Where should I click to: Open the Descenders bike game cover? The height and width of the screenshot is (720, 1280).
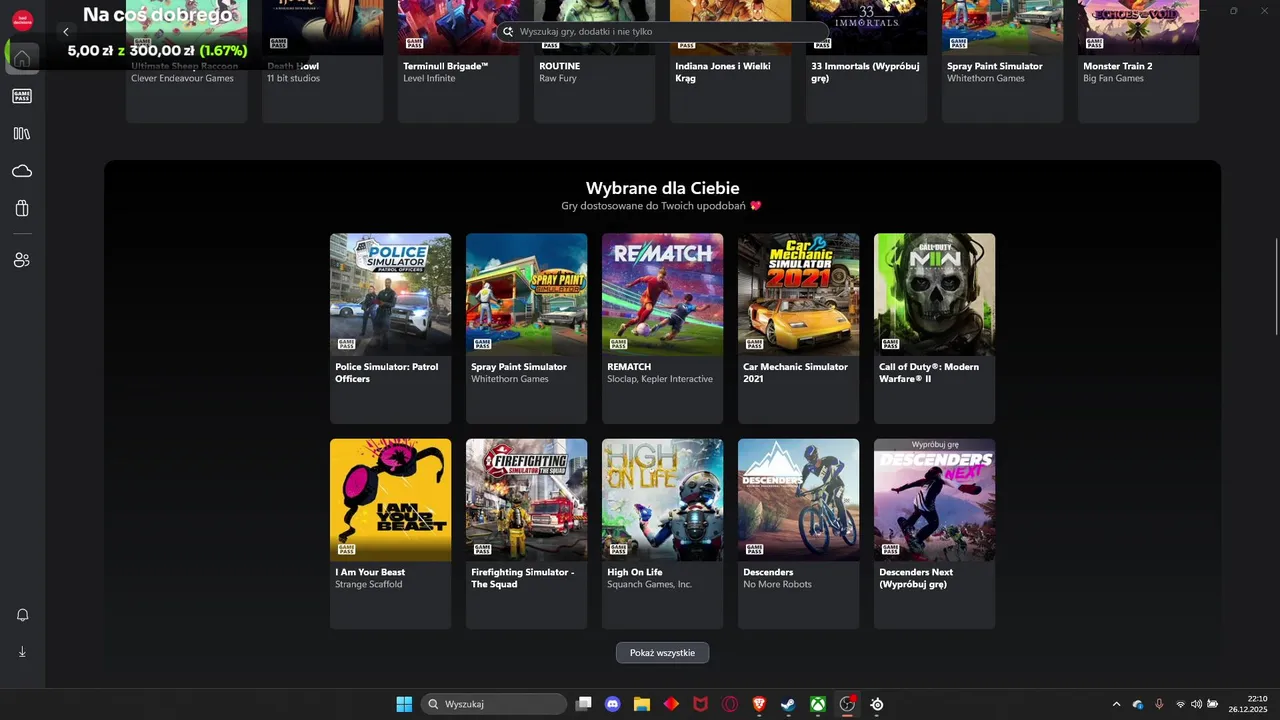(798, 499)
